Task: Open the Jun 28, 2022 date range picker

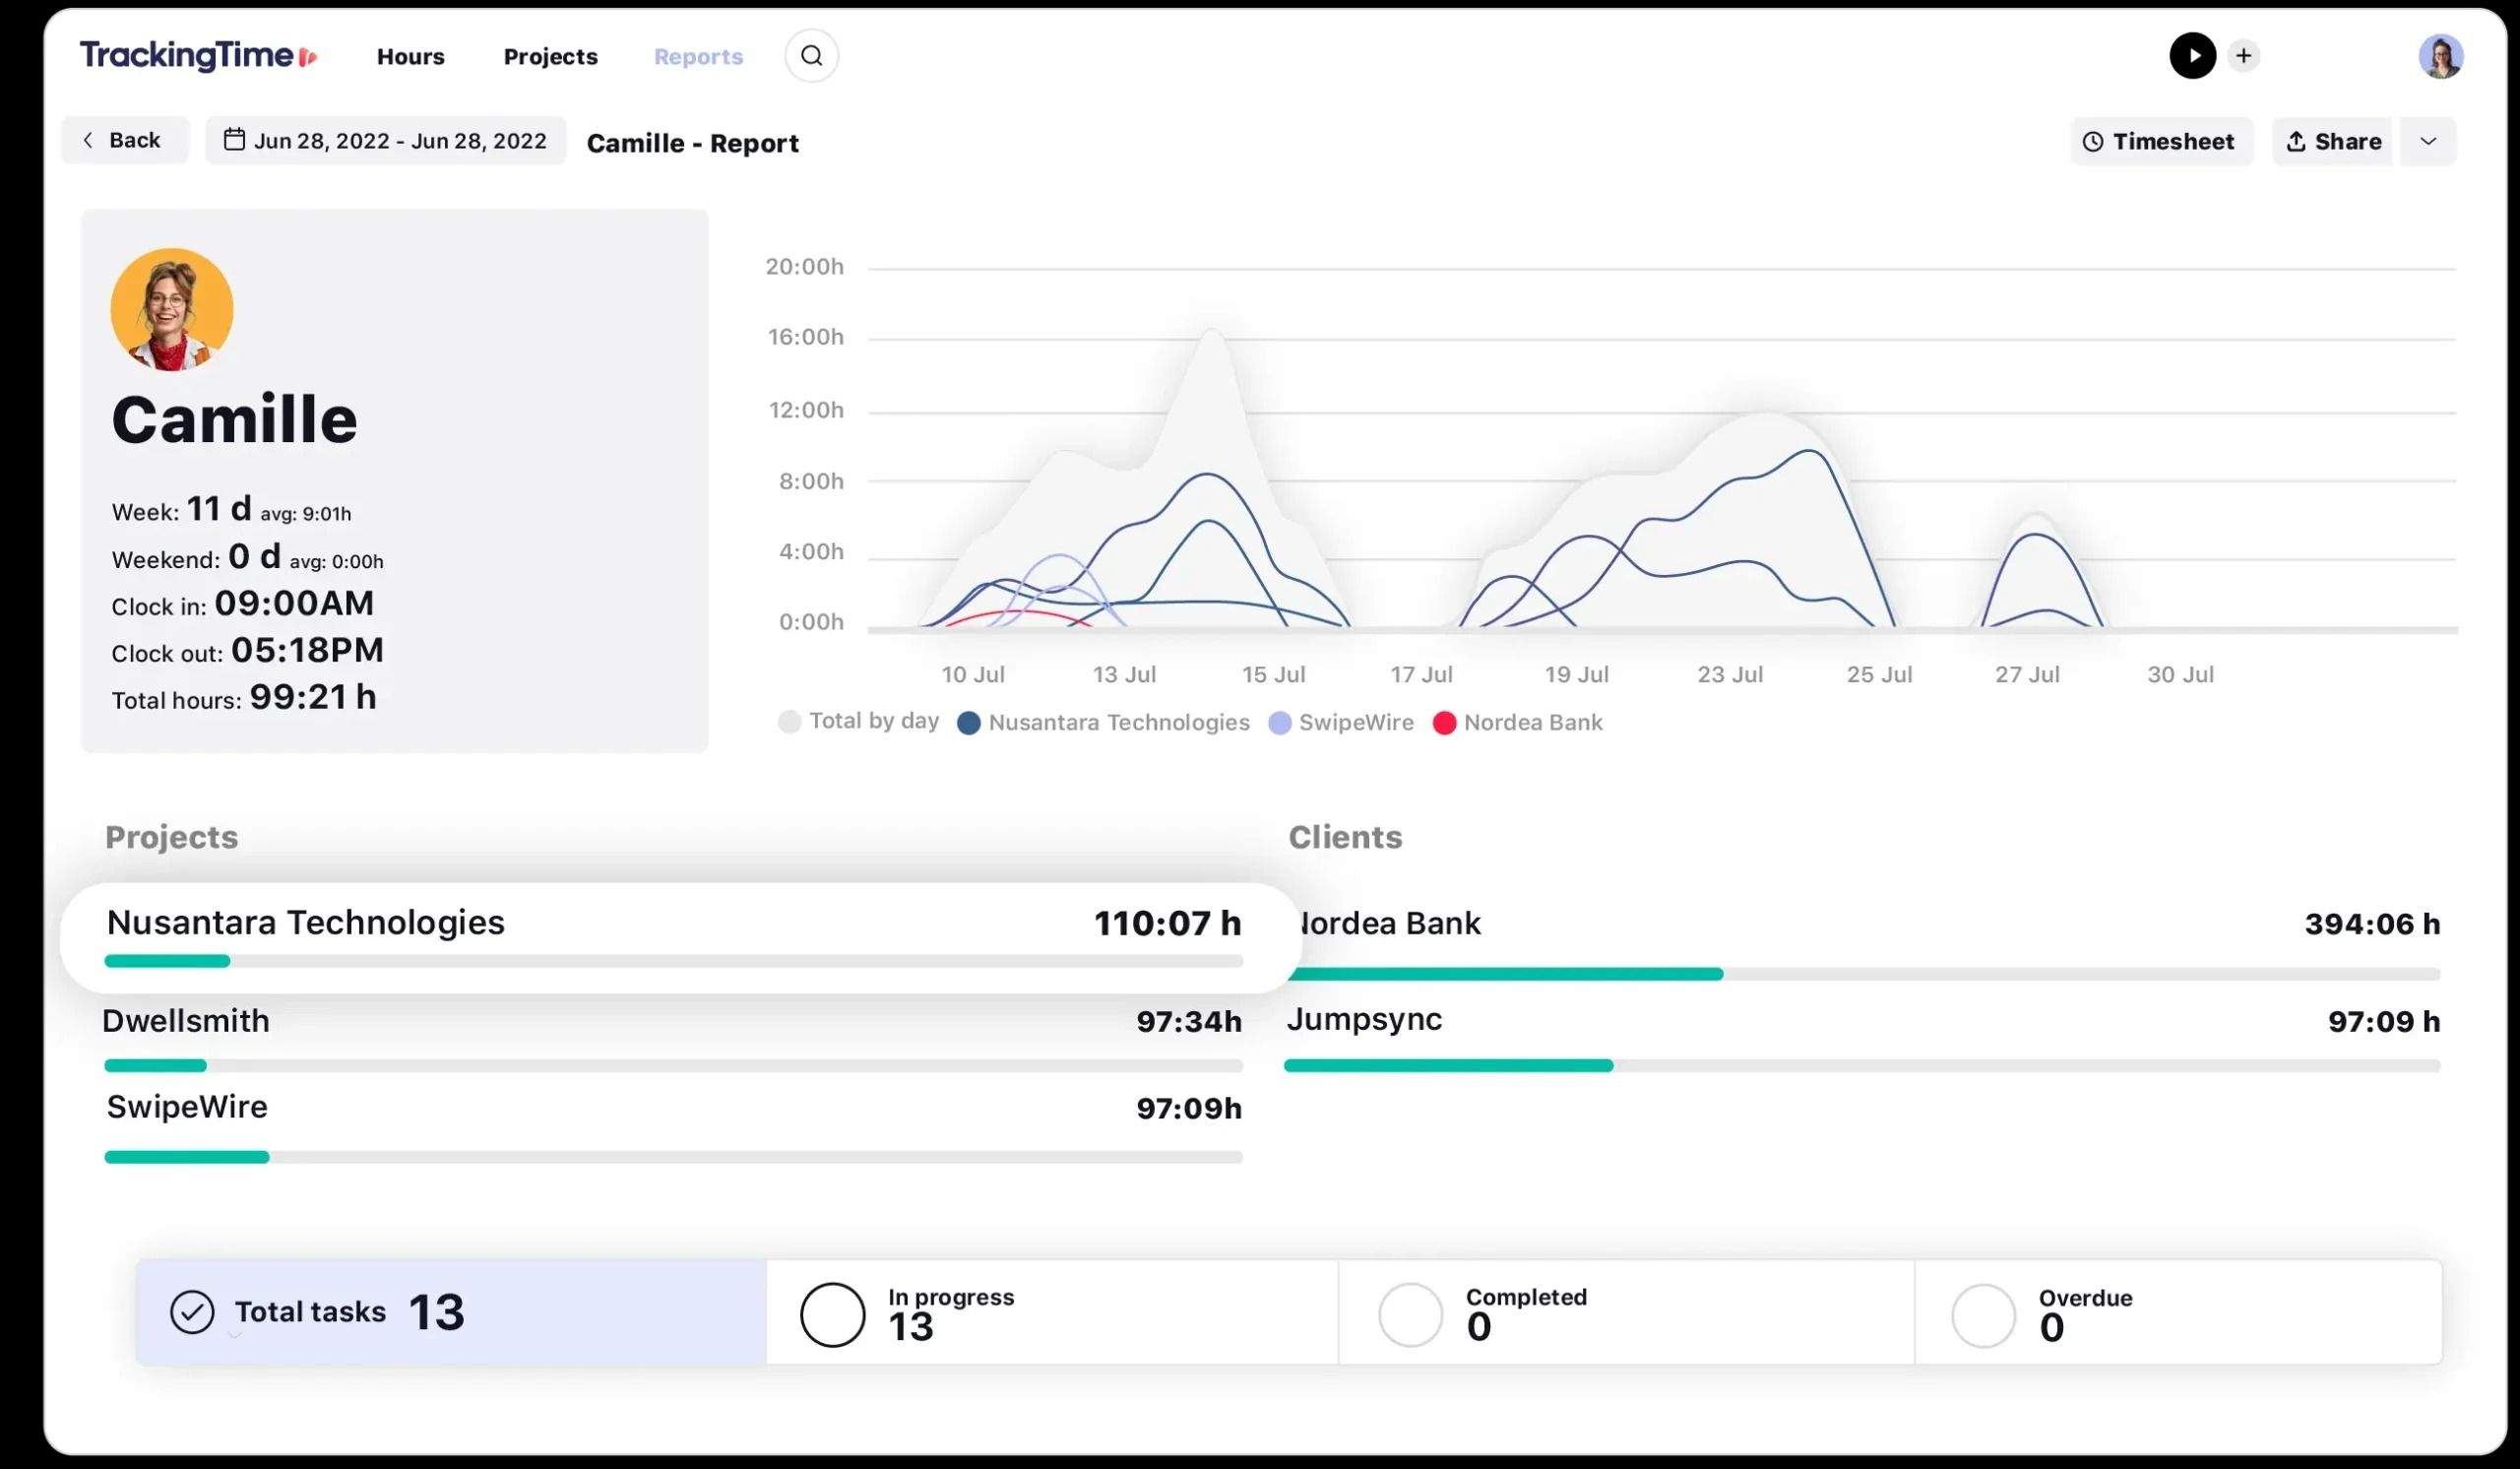Action: [x=386, y=140]
